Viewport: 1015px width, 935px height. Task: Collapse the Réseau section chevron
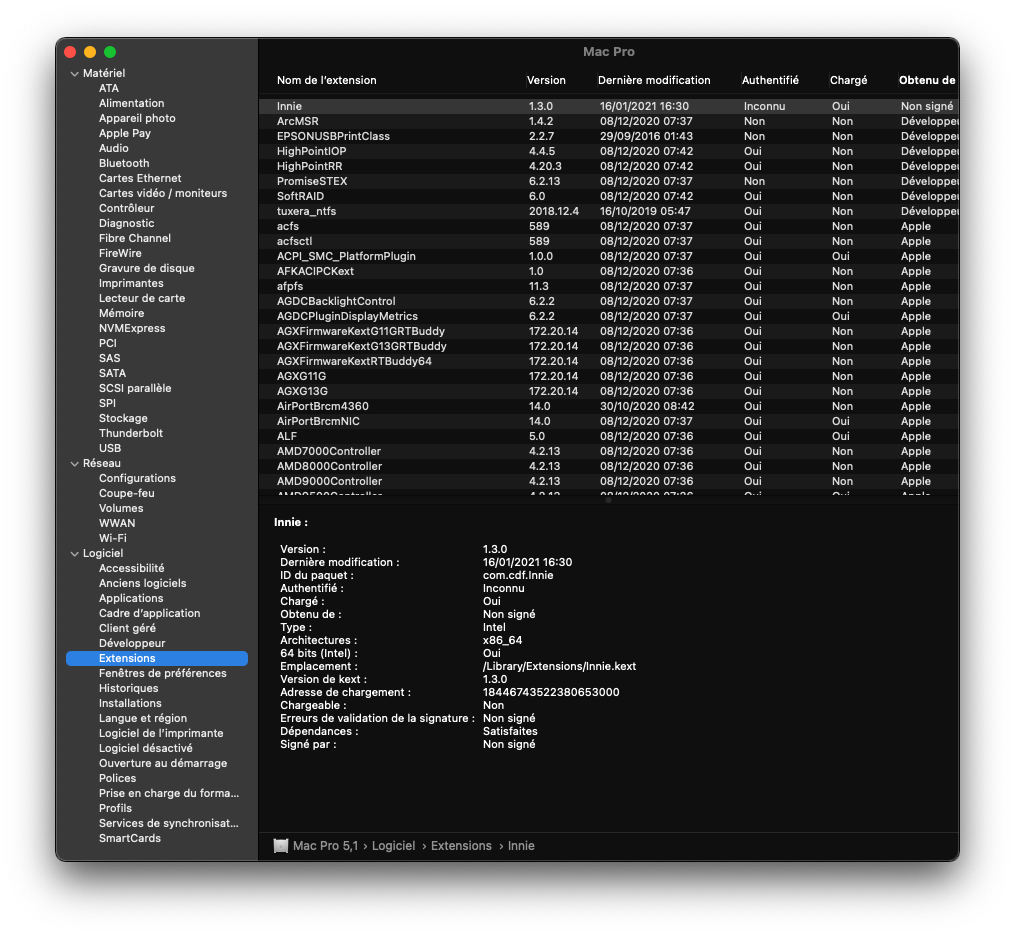pyautogui.click(x=74, y=464)
